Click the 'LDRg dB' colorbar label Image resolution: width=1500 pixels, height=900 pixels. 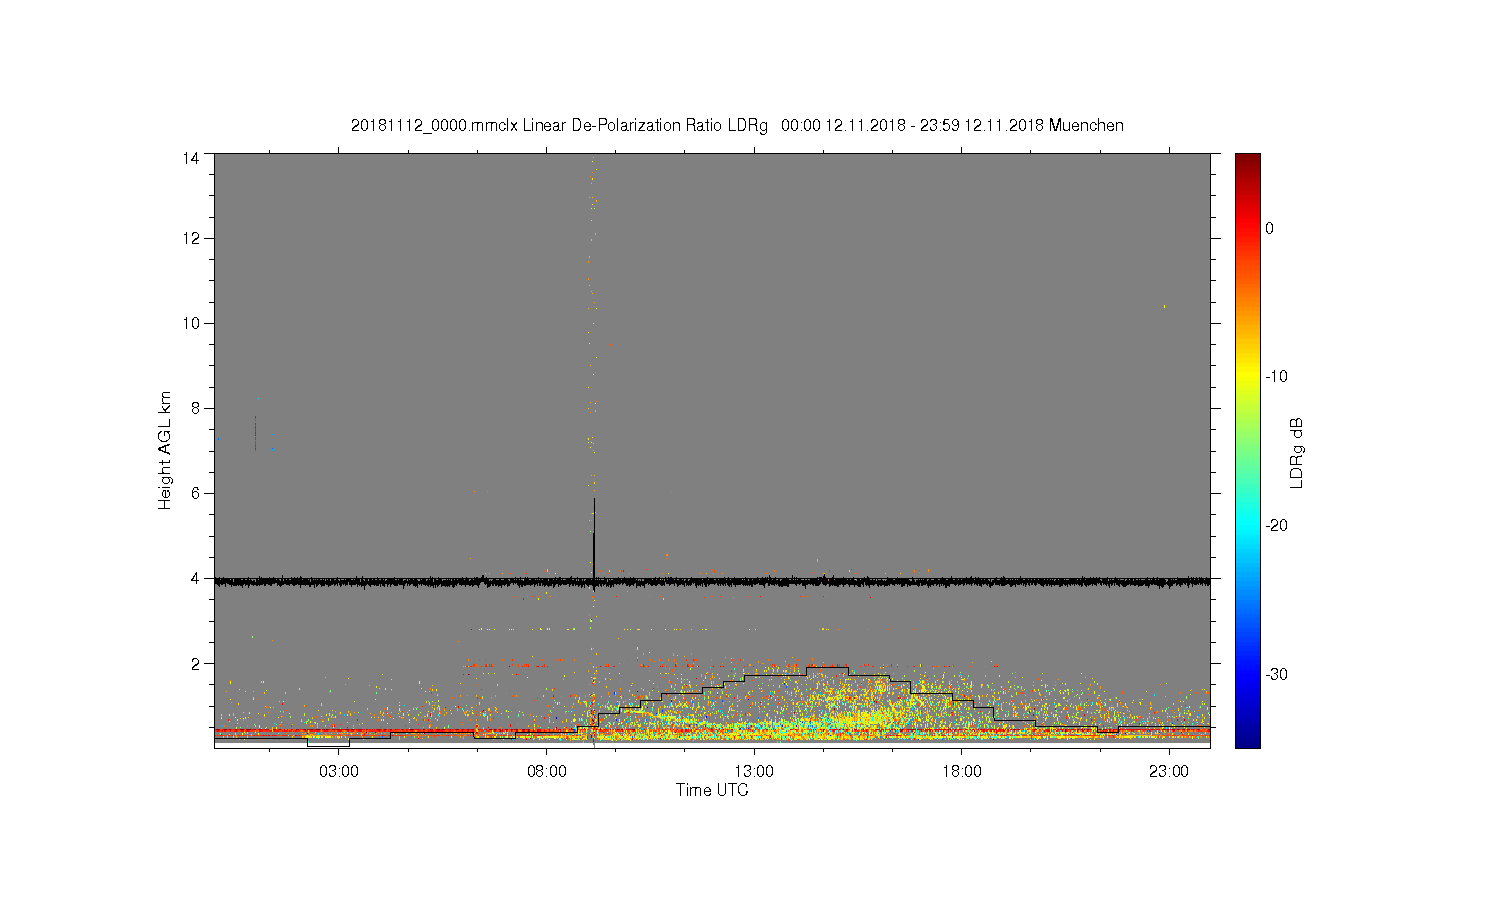1297,452
